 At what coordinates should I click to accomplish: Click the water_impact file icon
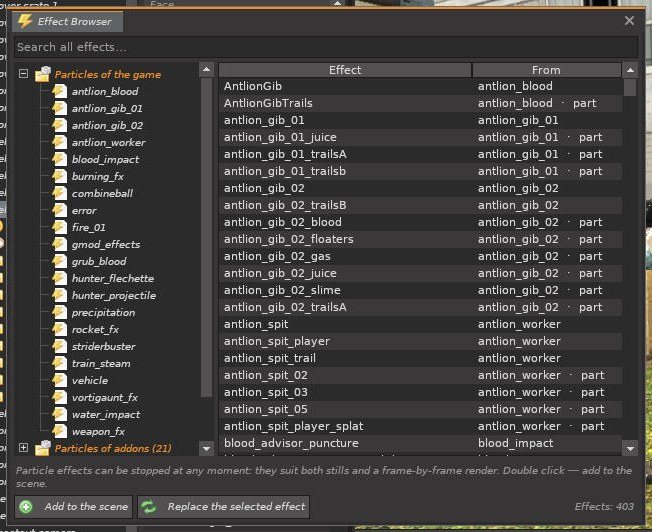click(x=59, y=415)
